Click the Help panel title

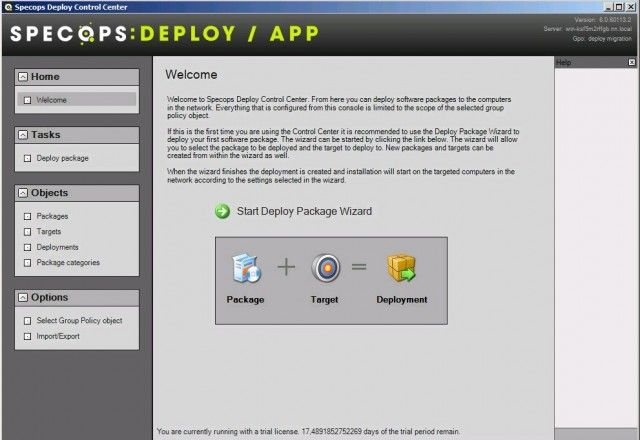[564, 62]
